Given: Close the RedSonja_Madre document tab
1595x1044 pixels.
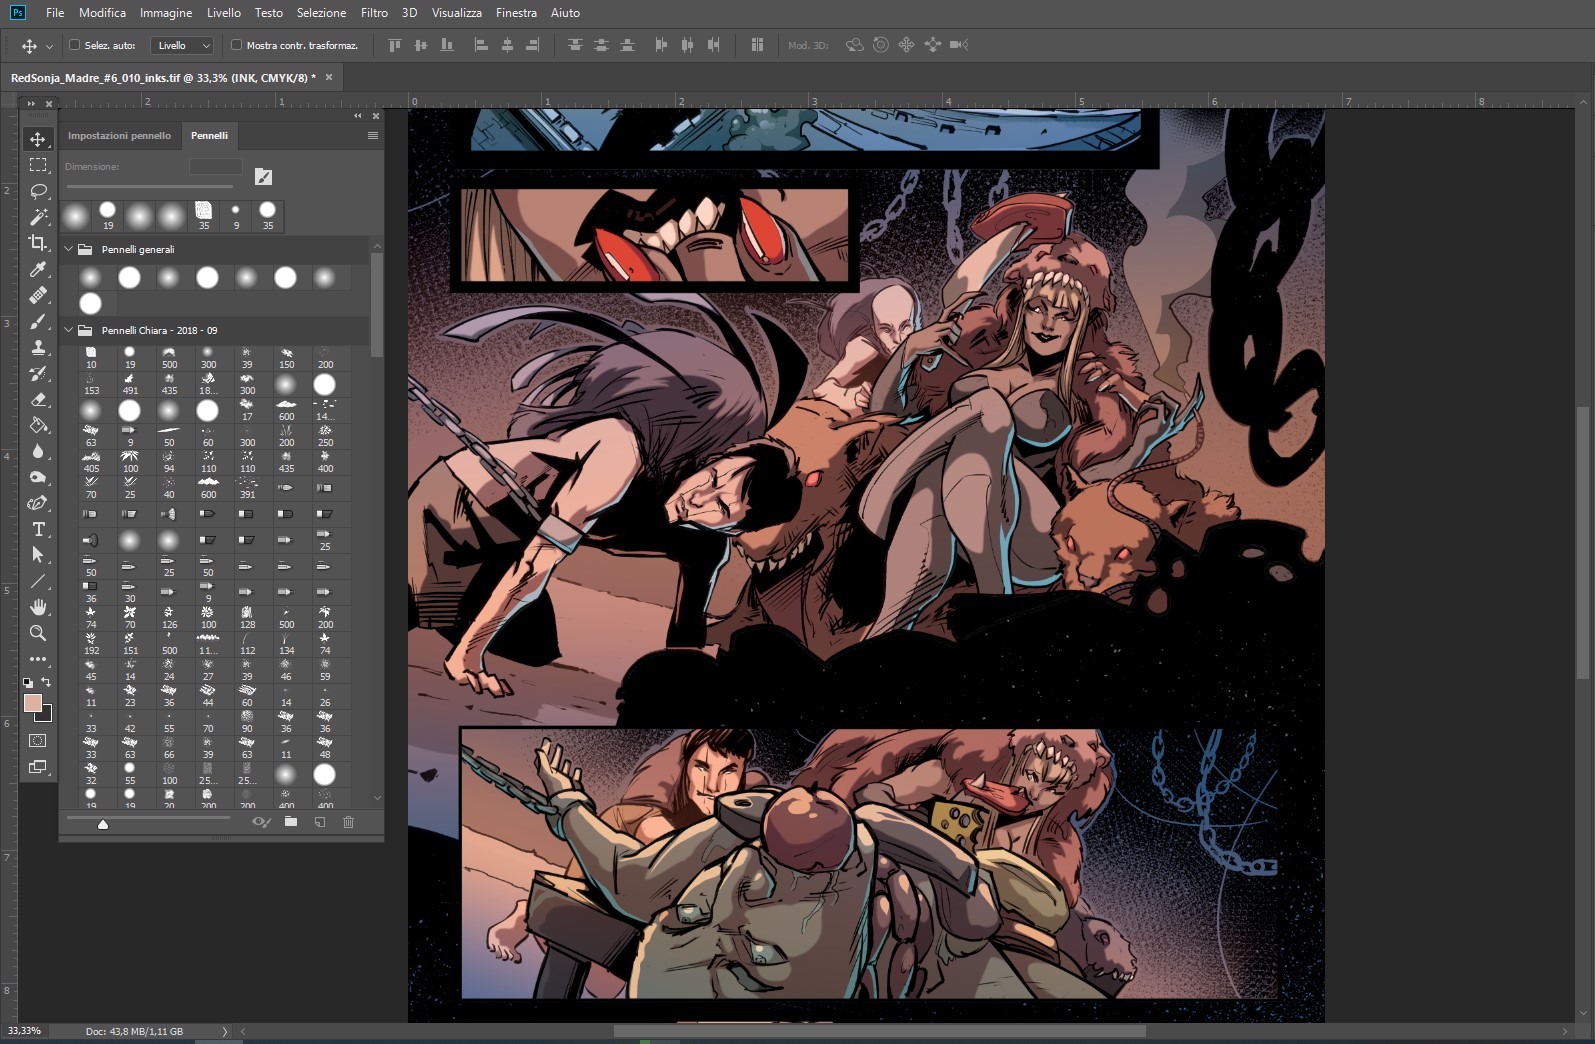Looking at the screenshot, I should (328, 77).
